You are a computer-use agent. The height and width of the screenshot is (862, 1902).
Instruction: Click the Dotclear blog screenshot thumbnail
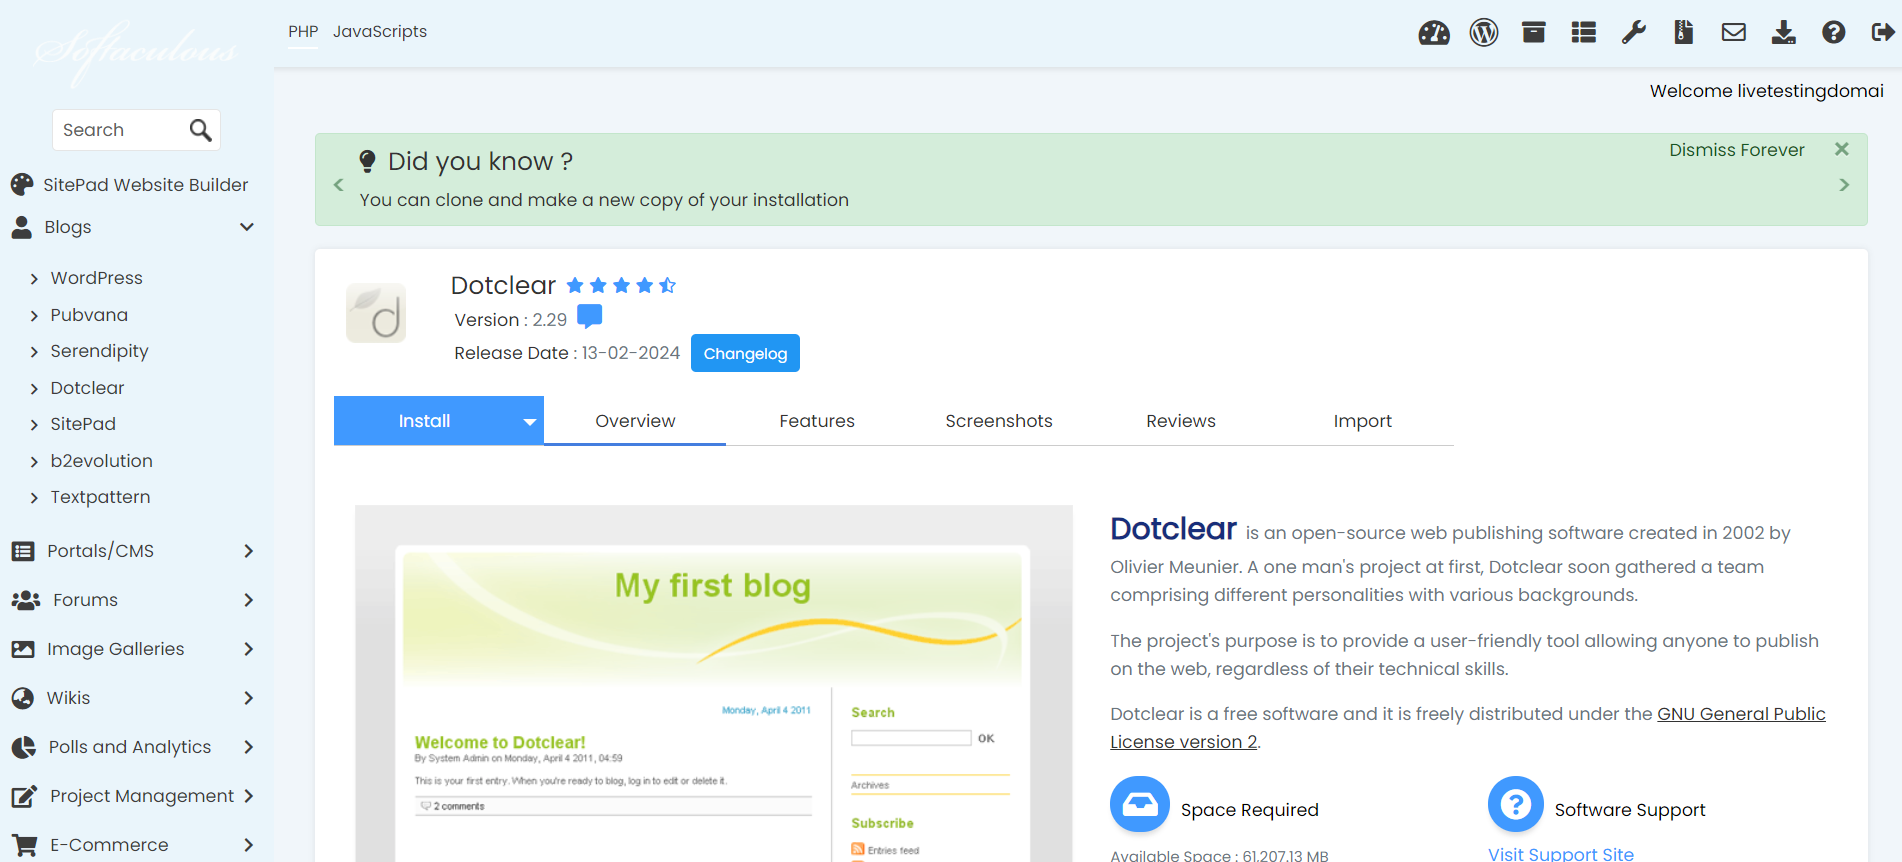(714, 684)
